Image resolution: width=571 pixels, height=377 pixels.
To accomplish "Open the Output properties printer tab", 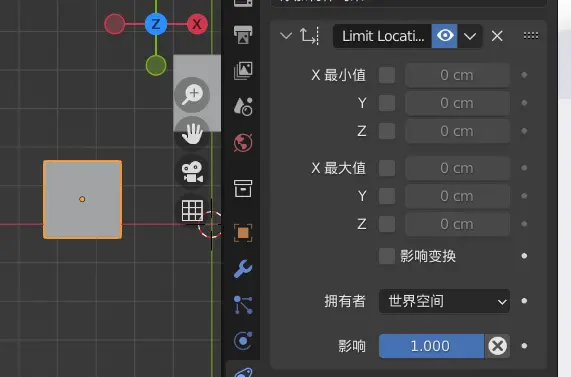I will pos(243,35).
